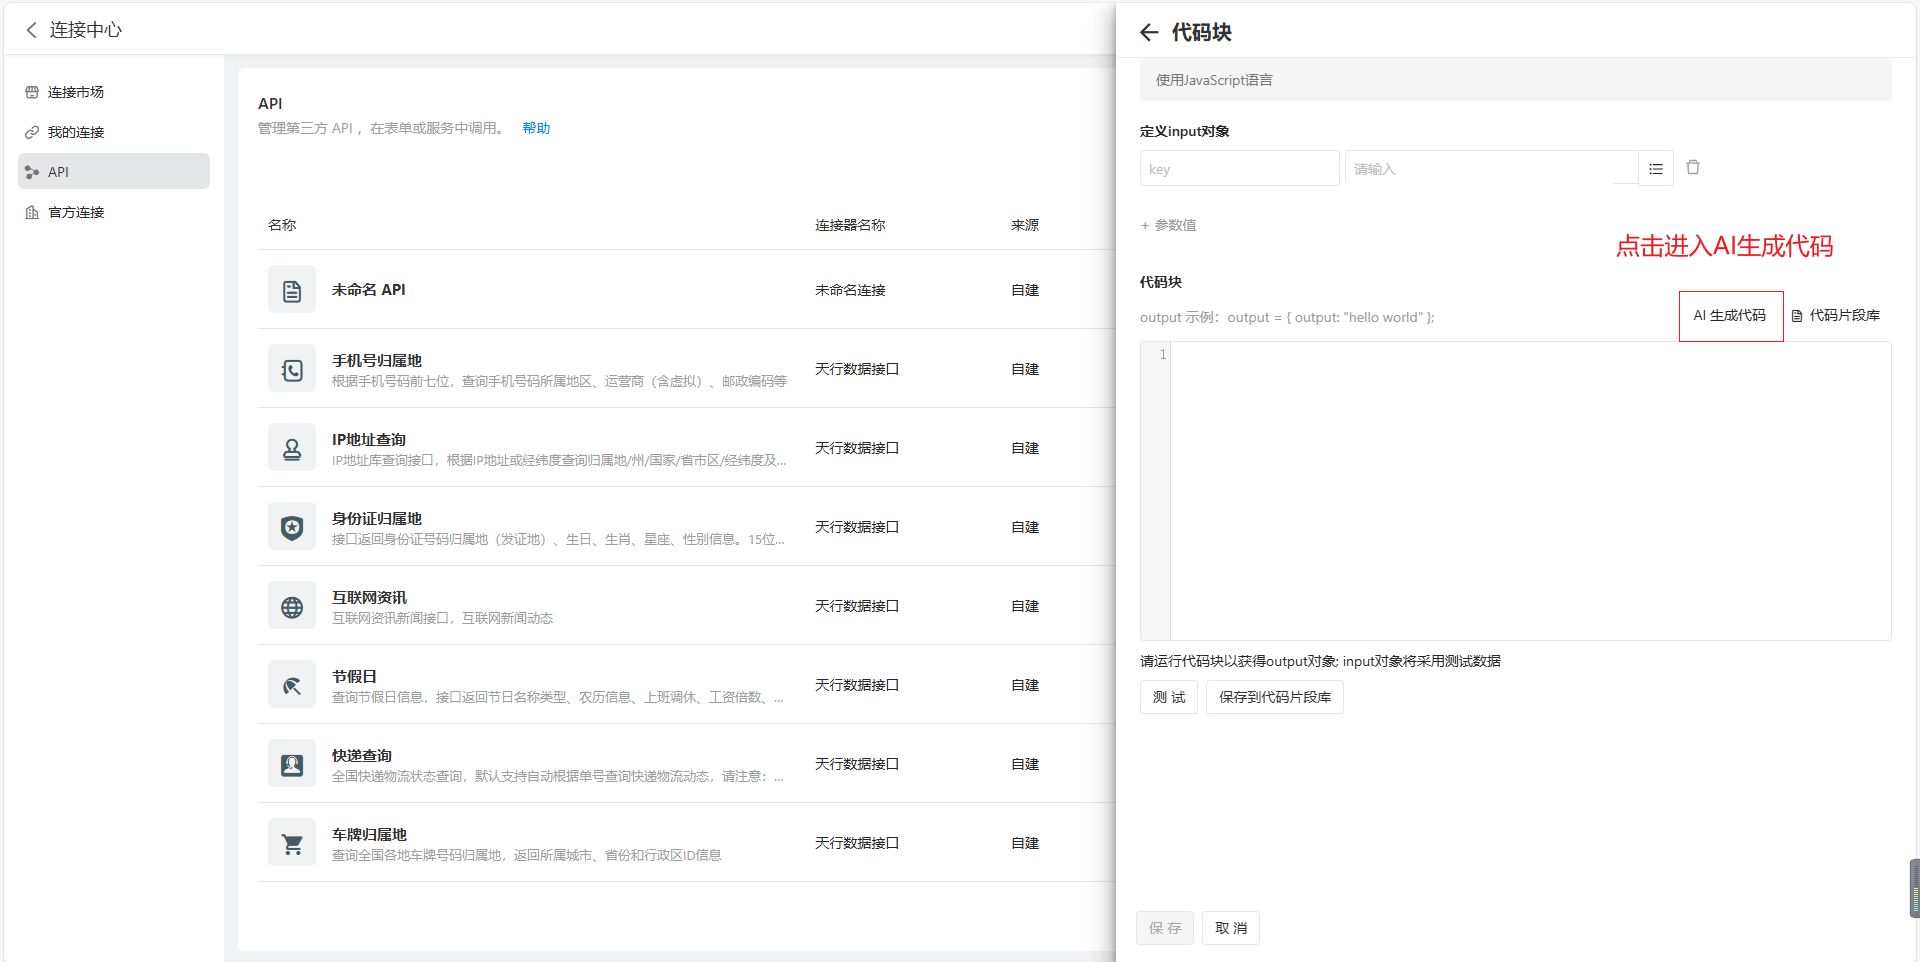This screenshot has height=962, width=1920.
Task: Click the 身份证归属地 shield icon
Action: (292, 528)
